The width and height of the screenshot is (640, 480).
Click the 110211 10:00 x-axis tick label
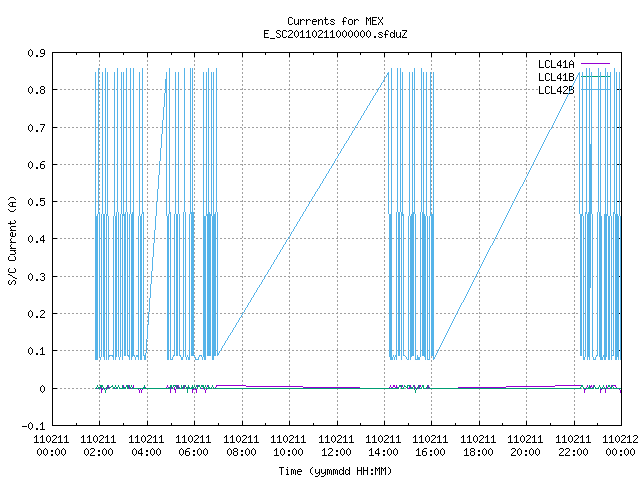point(288,446)
